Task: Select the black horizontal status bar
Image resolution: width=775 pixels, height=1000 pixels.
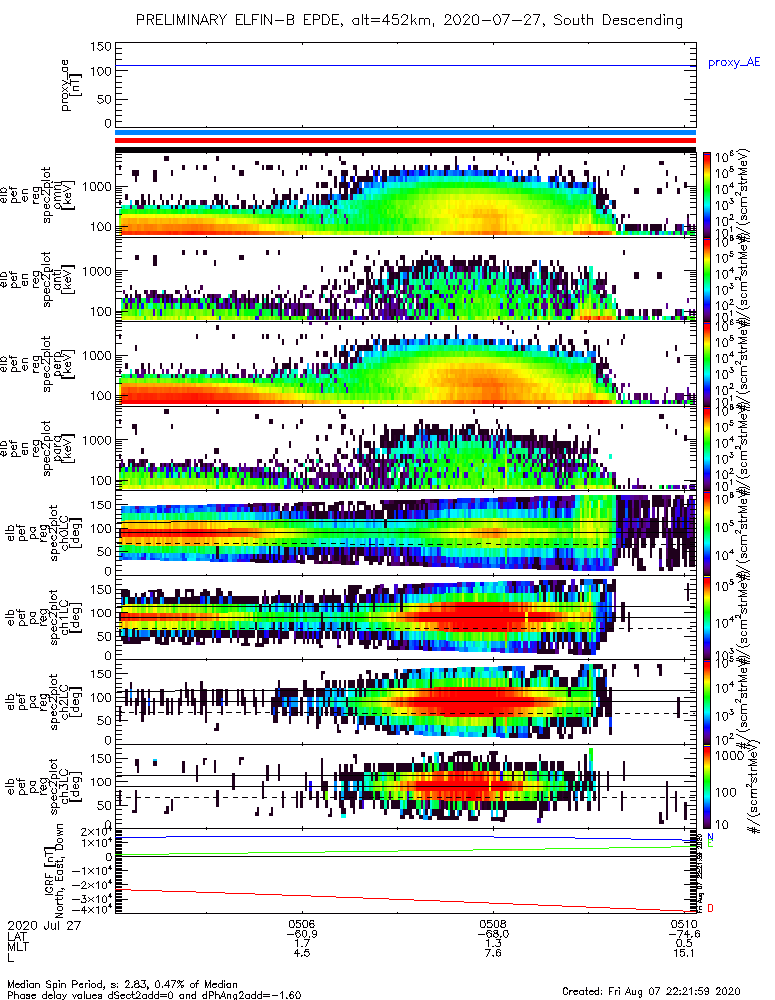Action: tap(406, 150)
